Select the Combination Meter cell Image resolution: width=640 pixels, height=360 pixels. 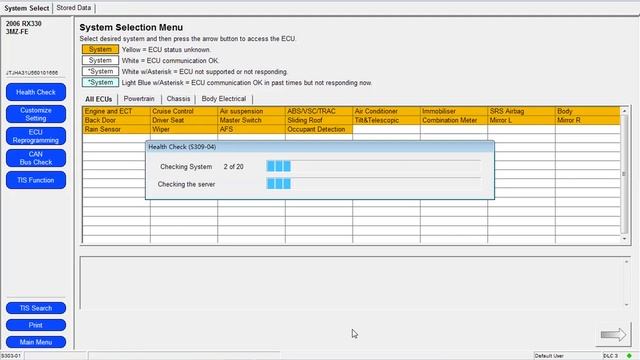(454, 120)
